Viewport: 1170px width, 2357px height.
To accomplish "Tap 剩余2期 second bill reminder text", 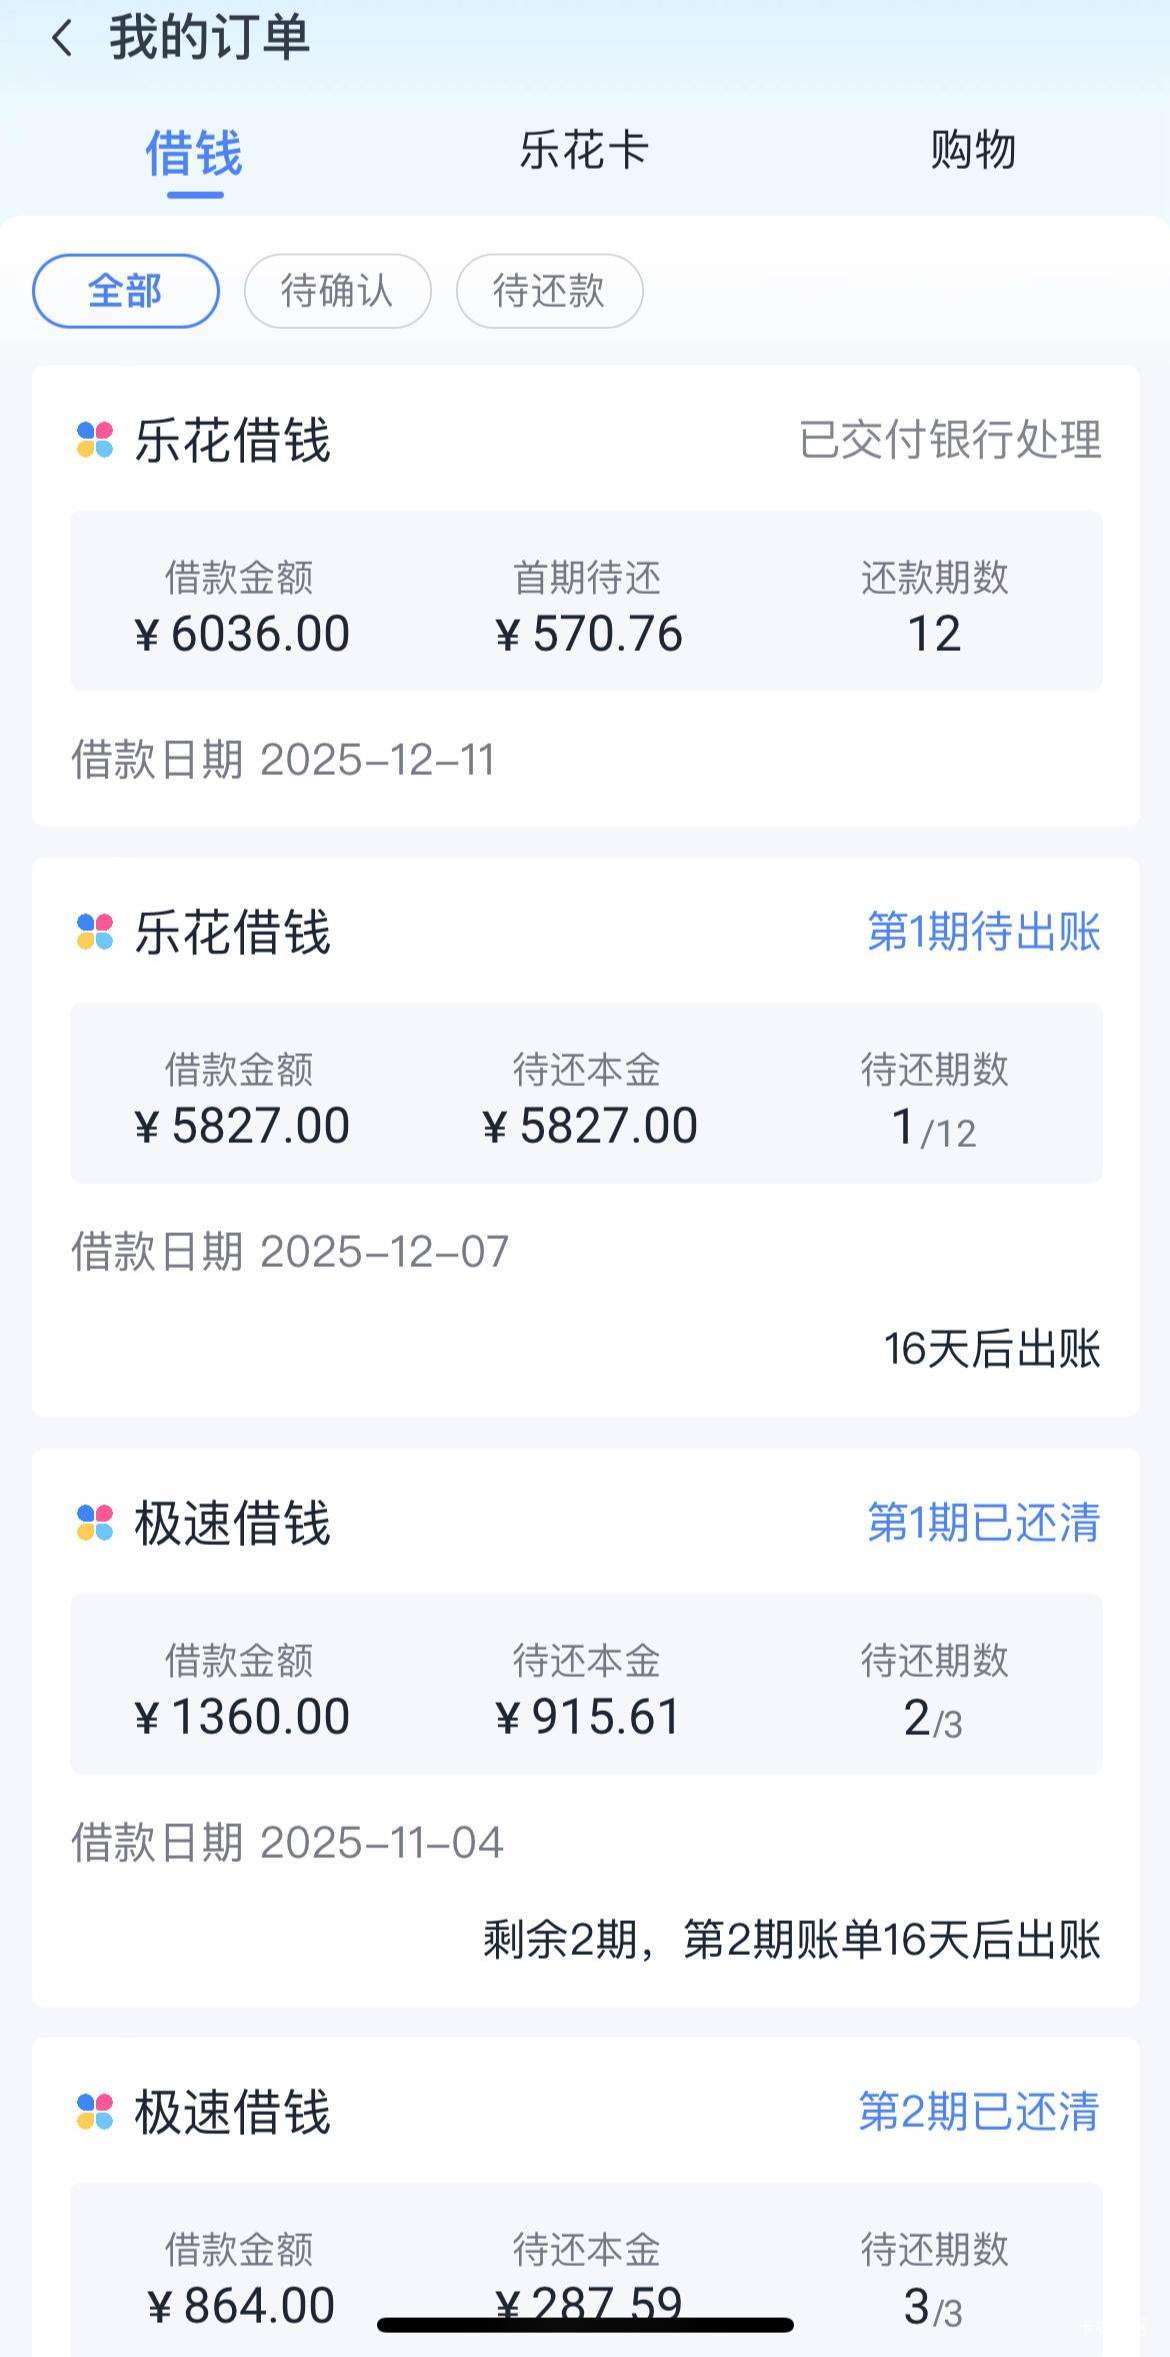I will click(791, 1940).
